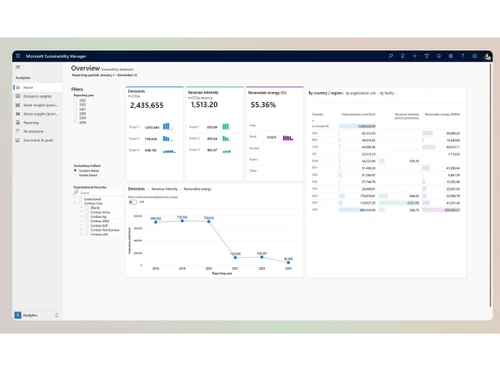Click the search magnifier in top bar
500x375 pixels.
click(391, 56)
